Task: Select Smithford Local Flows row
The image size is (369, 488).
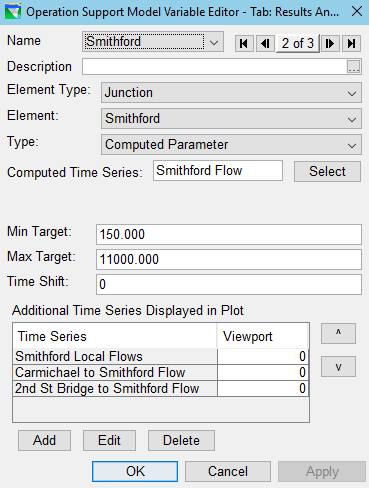Action: 161,356
